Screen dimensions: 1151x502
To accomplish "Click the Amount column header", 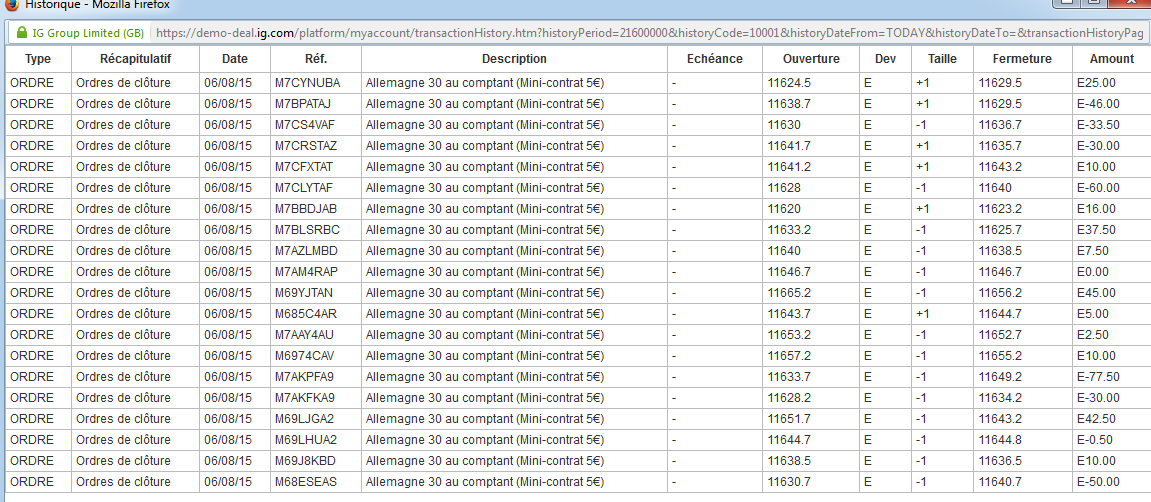I will pyautogui.click(x=1111, y=59).
